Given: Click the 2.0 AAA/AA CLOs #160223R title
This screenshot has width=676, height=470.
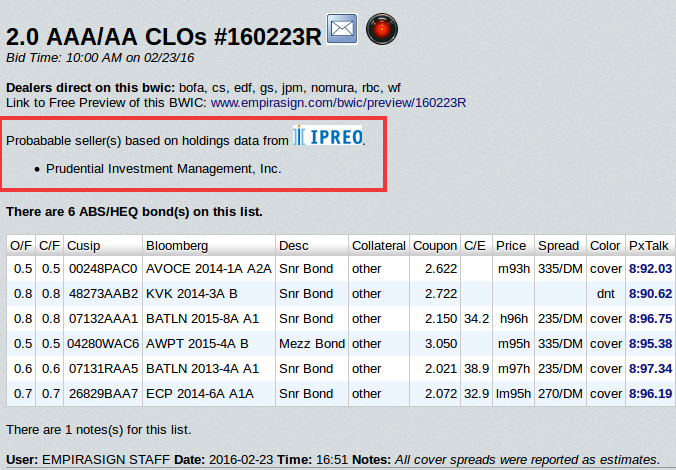Looking at the screenshot, I should tap(164, 37).
